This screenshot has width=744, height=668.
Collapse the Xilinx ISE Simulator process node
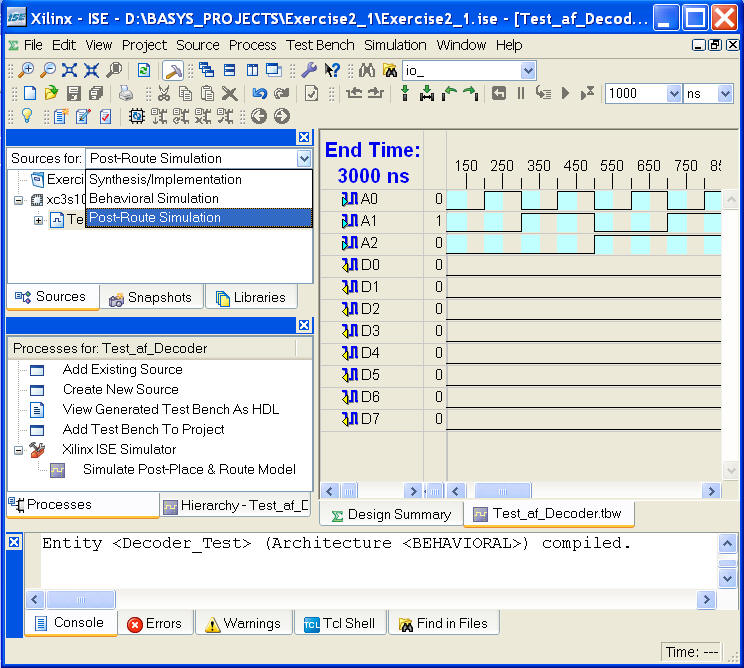click(x=18, y=450)
